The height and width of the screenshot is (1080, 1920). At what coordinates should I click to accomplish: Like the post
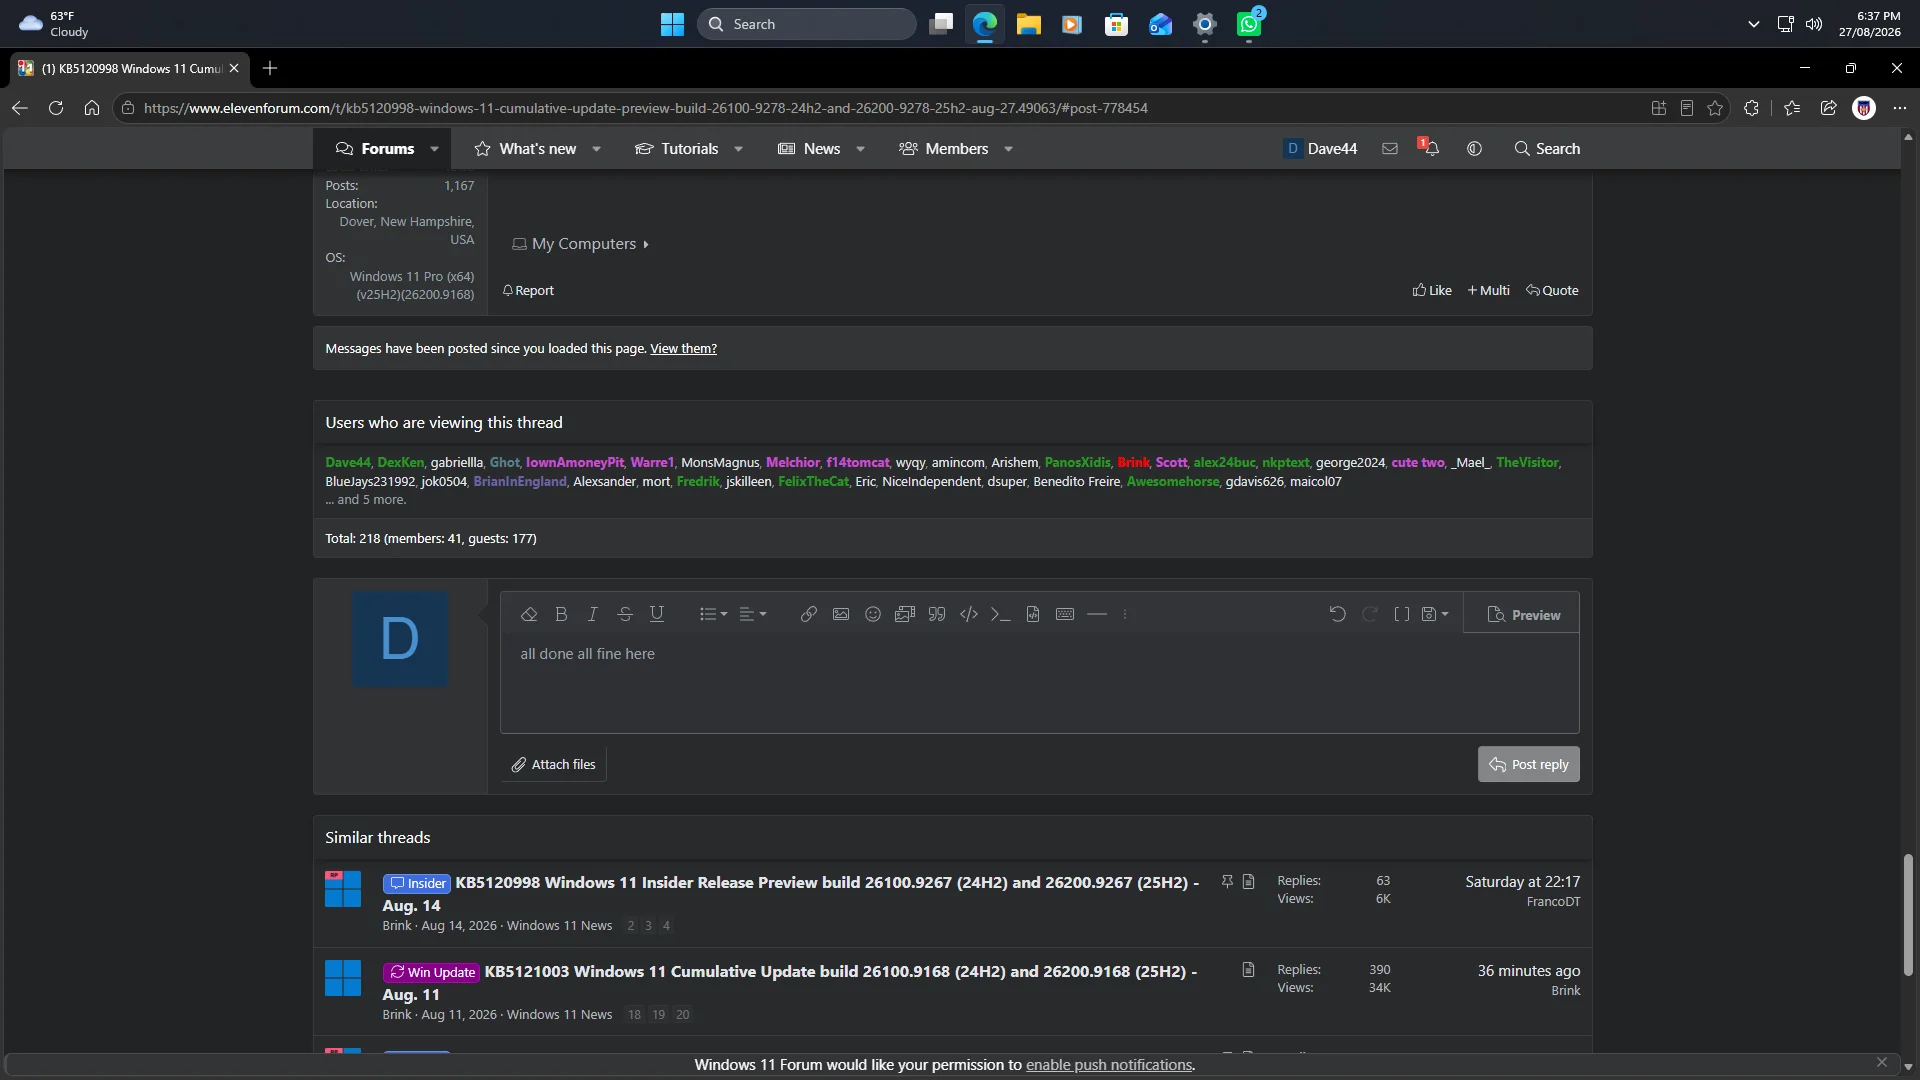[x=1432, y=291]
